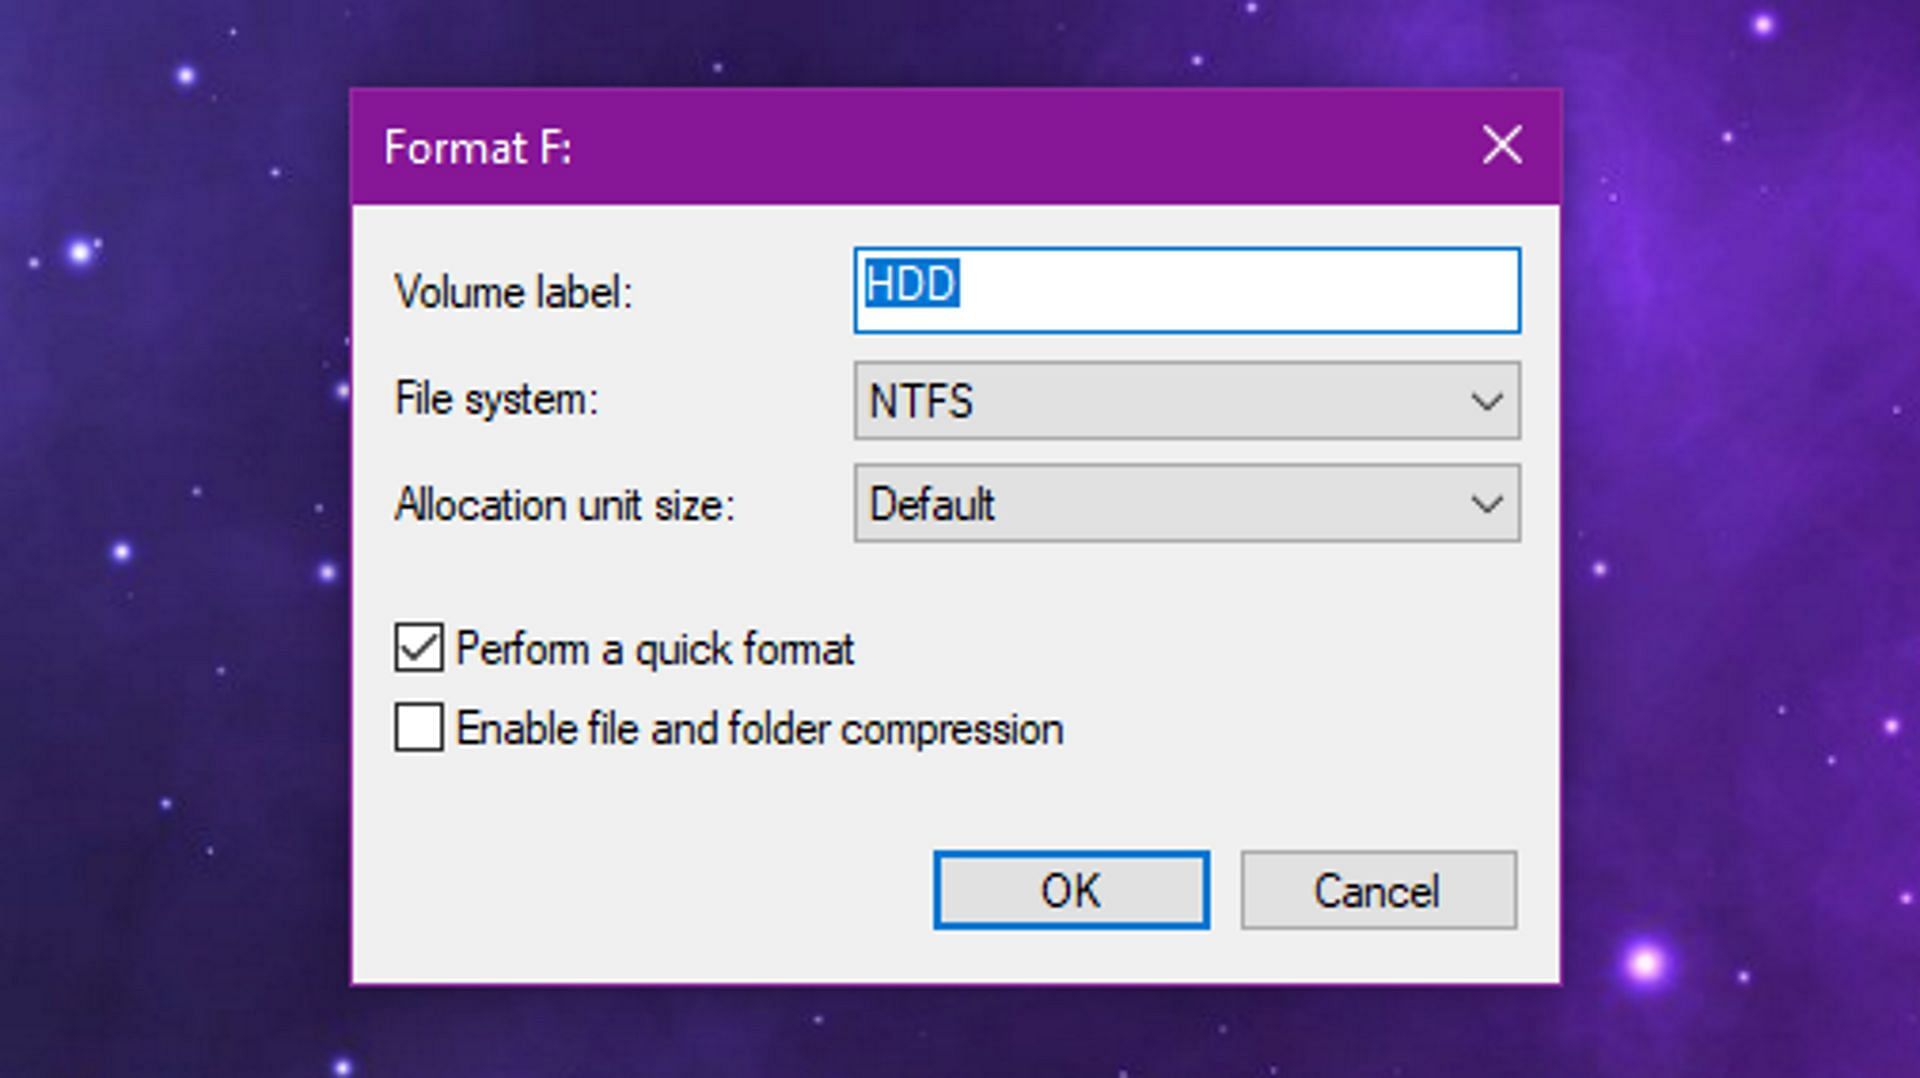Uncheck the Perform a quick format checkbox

point(418,648)
